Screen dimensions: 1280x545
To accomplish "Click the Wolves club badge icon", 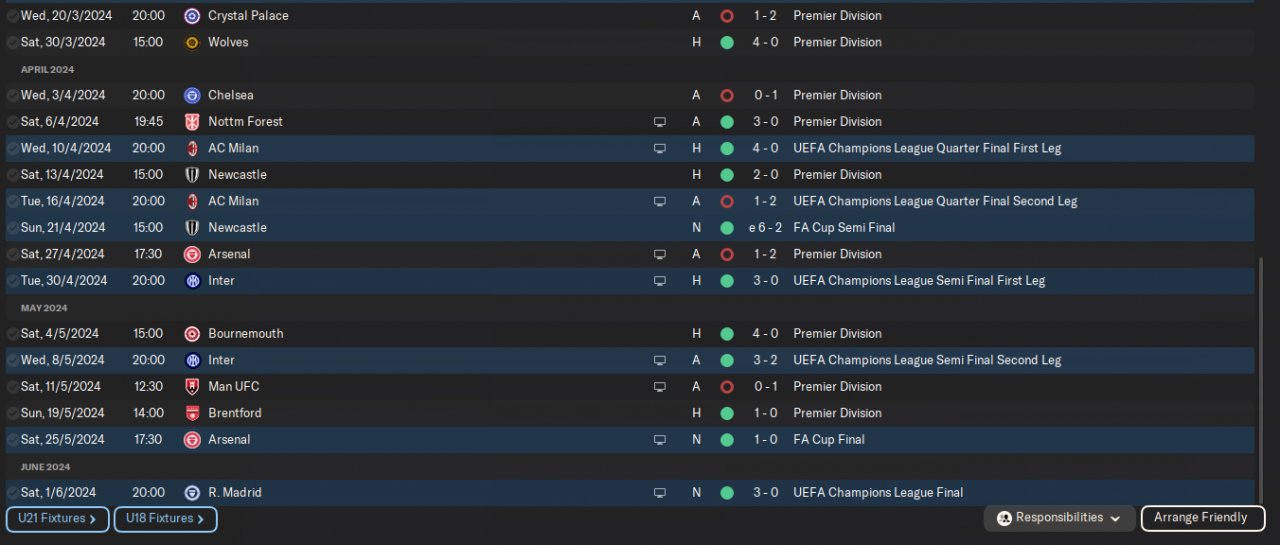I will click(x=192, y=43).
